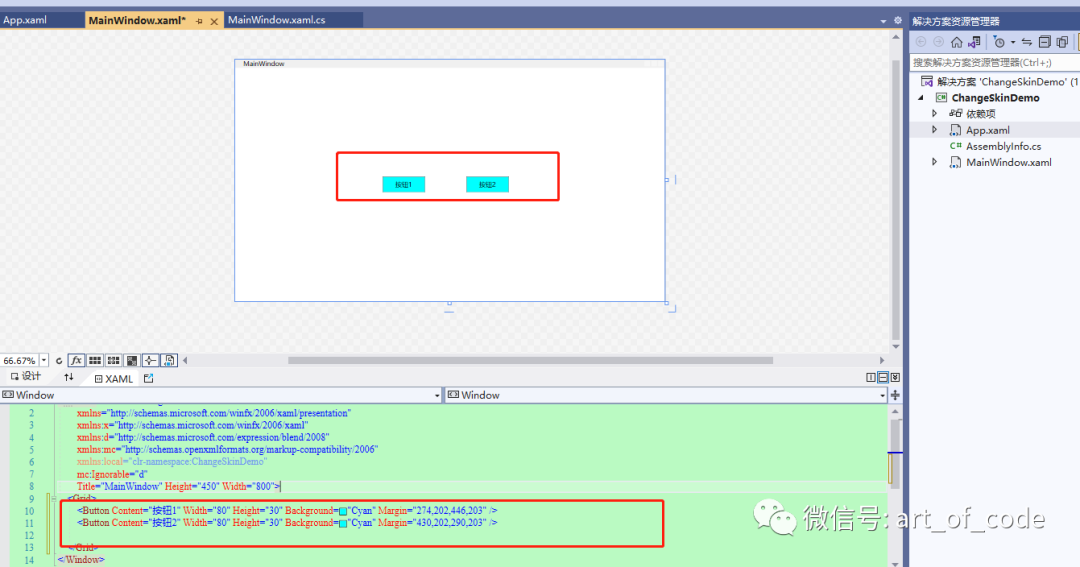1080x567 pixels.
Task: Toggle show snap grid in designer
Action: tap(95, 360)
